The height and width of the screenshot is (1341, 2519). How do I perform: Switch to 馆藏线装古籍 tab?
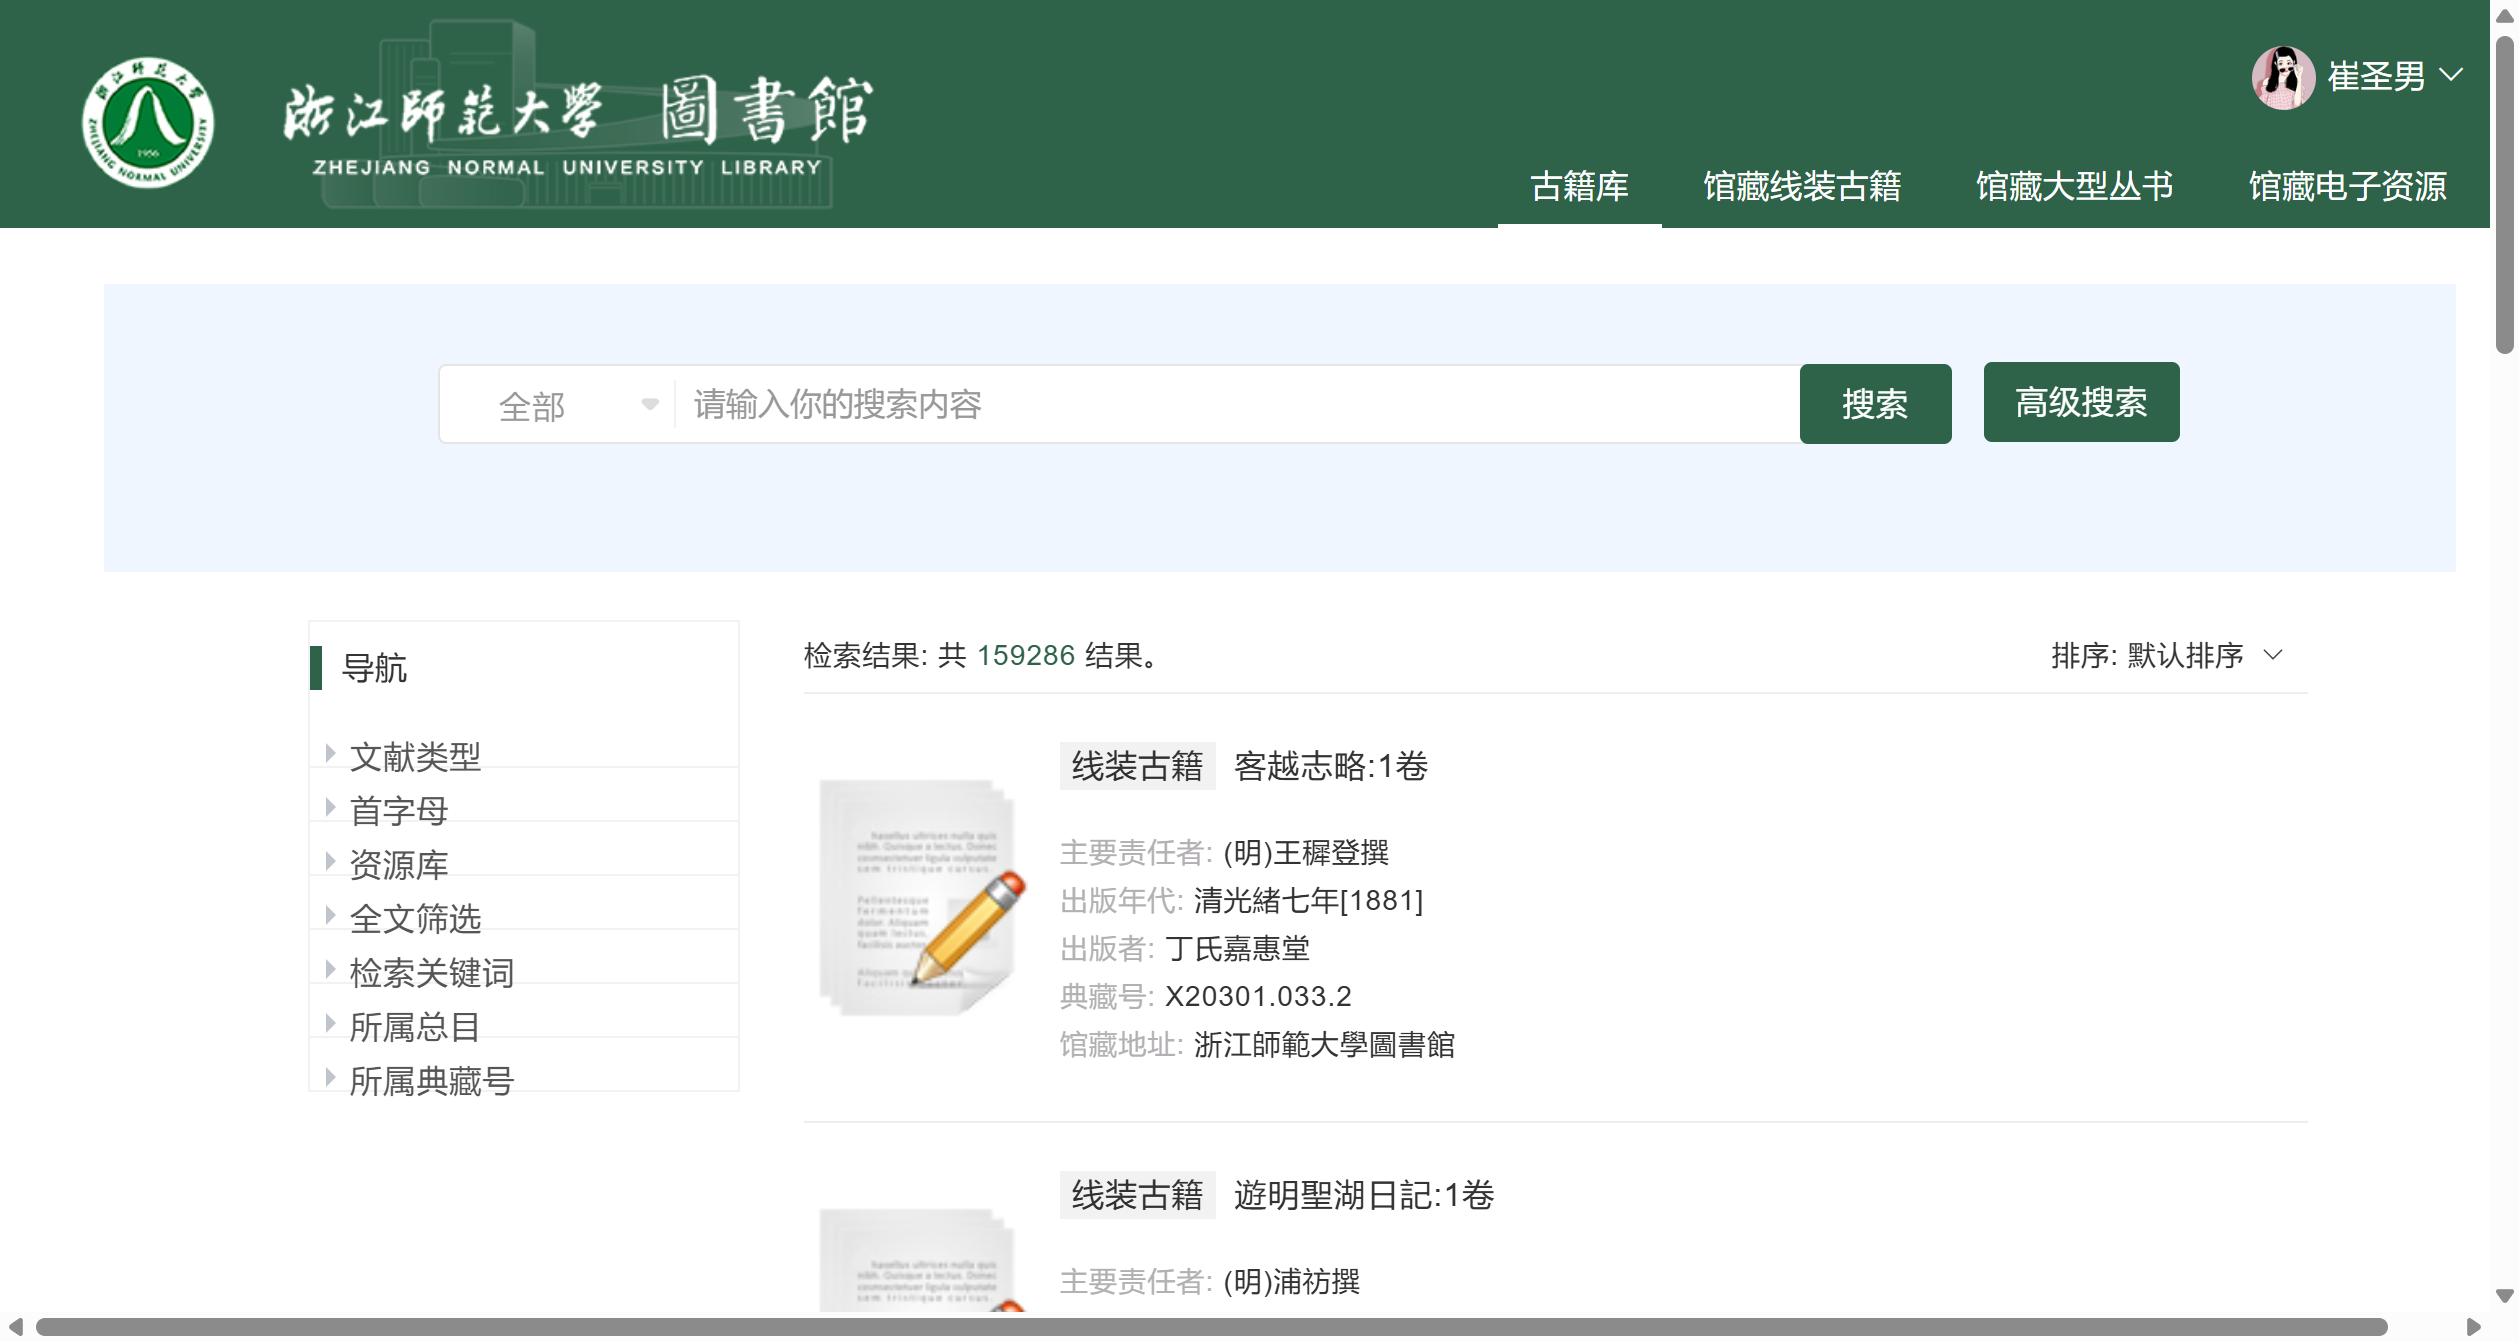point(1802,187)
